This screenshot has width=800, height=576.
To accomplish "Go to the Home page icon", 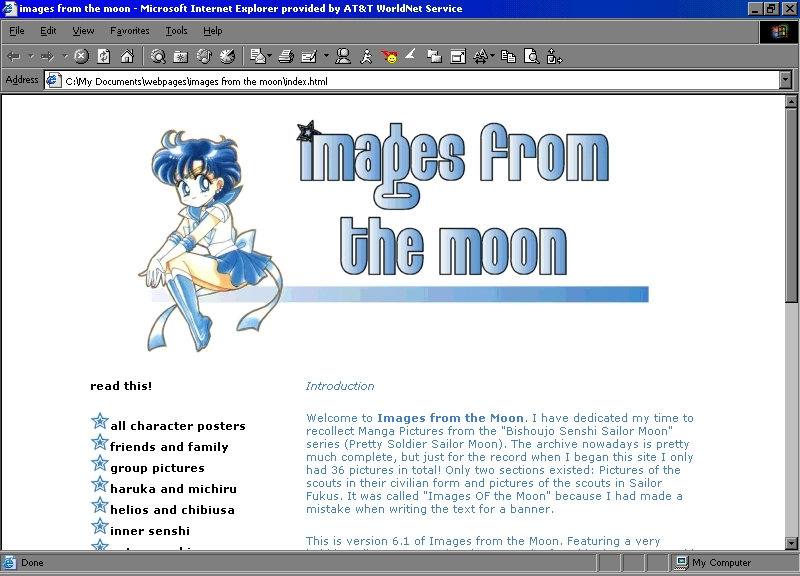I will [127, 56].
